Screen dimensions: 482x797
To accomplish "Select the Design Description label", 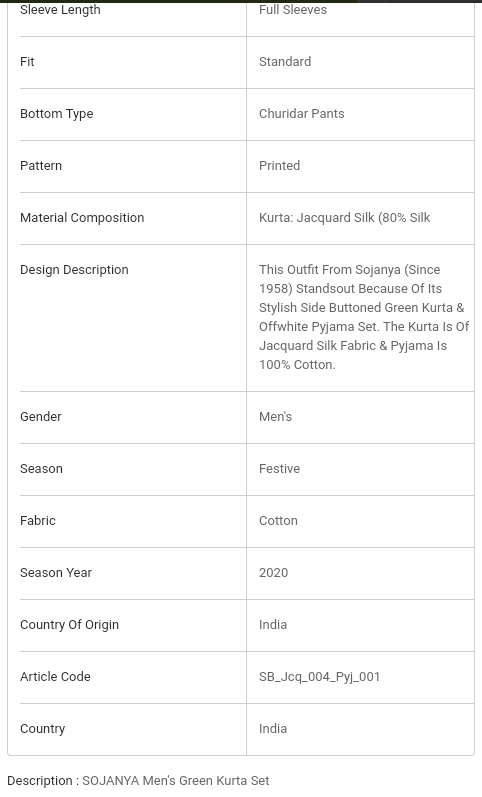I will coord(74,270).
